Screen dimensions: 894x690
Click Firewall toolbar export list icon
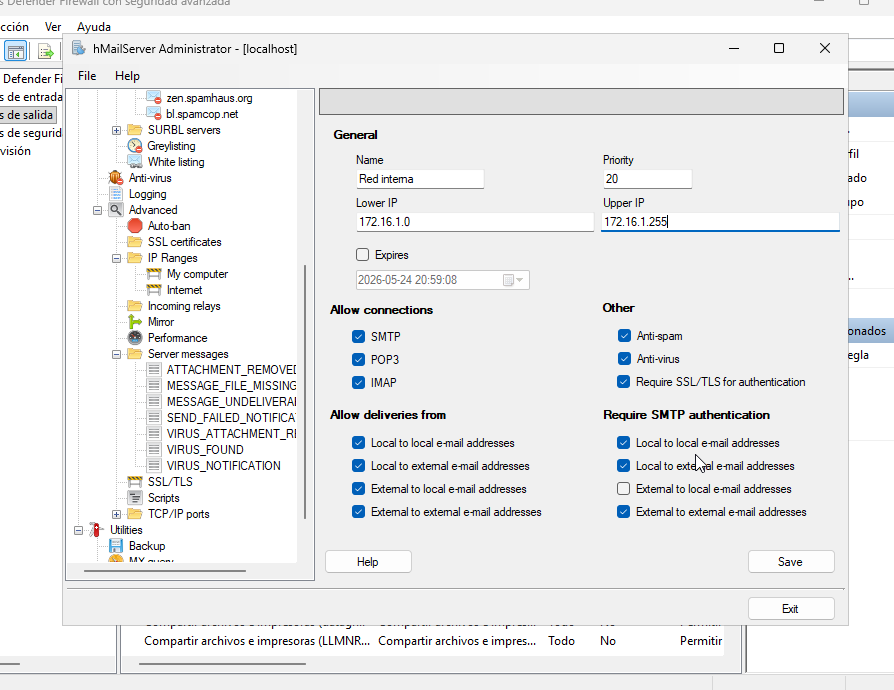point(45,51)
